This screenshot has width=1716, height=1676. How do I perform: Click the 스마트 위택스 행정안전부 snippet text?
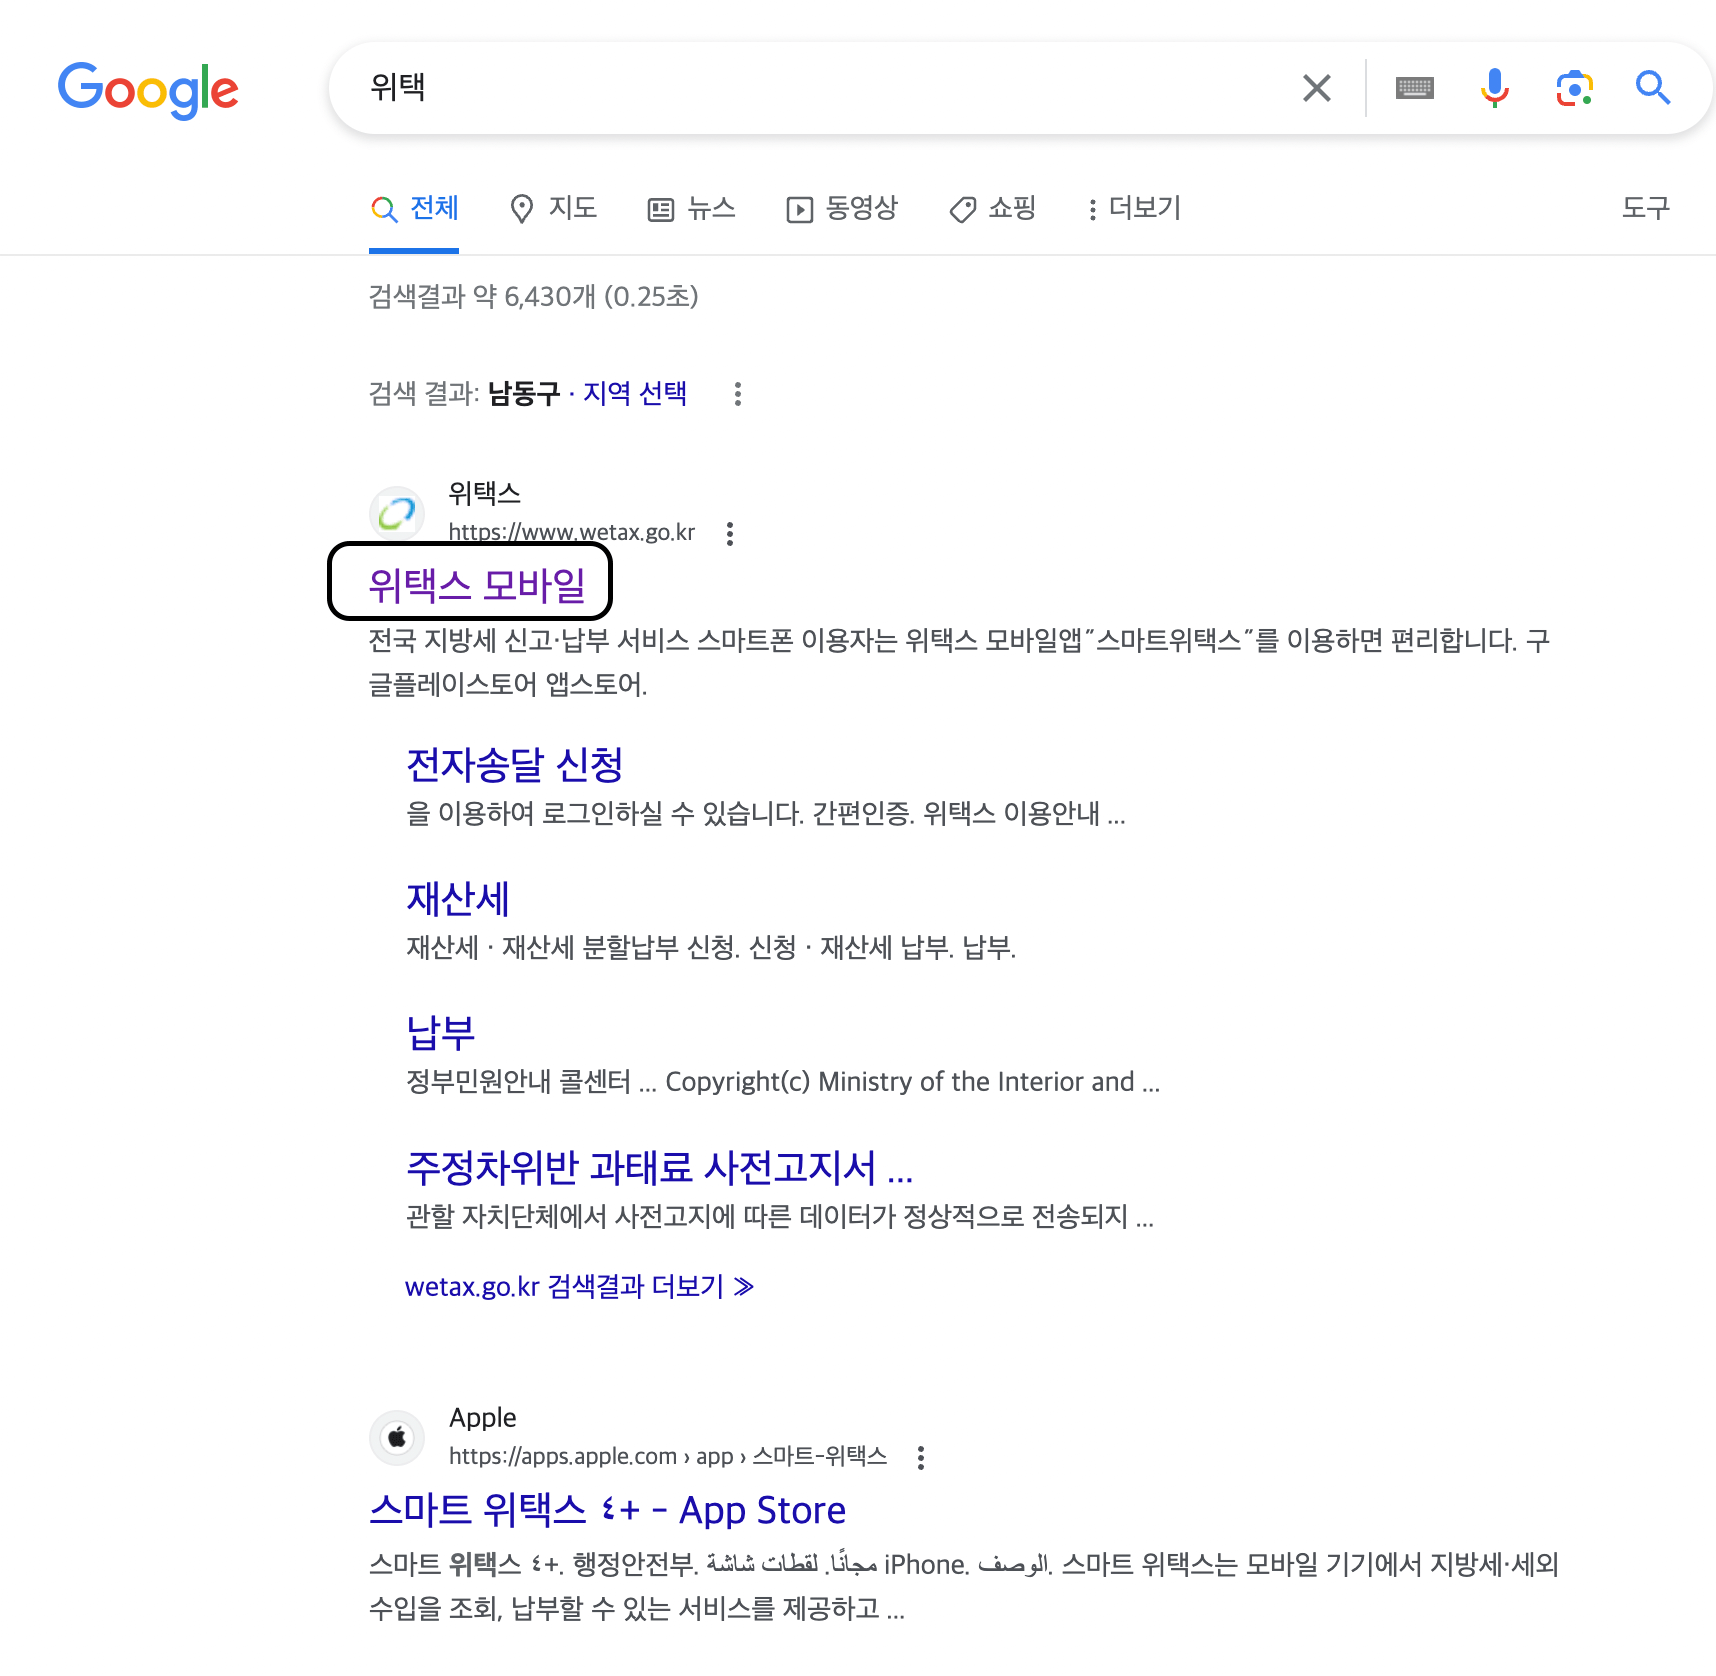click(963, 1586)
